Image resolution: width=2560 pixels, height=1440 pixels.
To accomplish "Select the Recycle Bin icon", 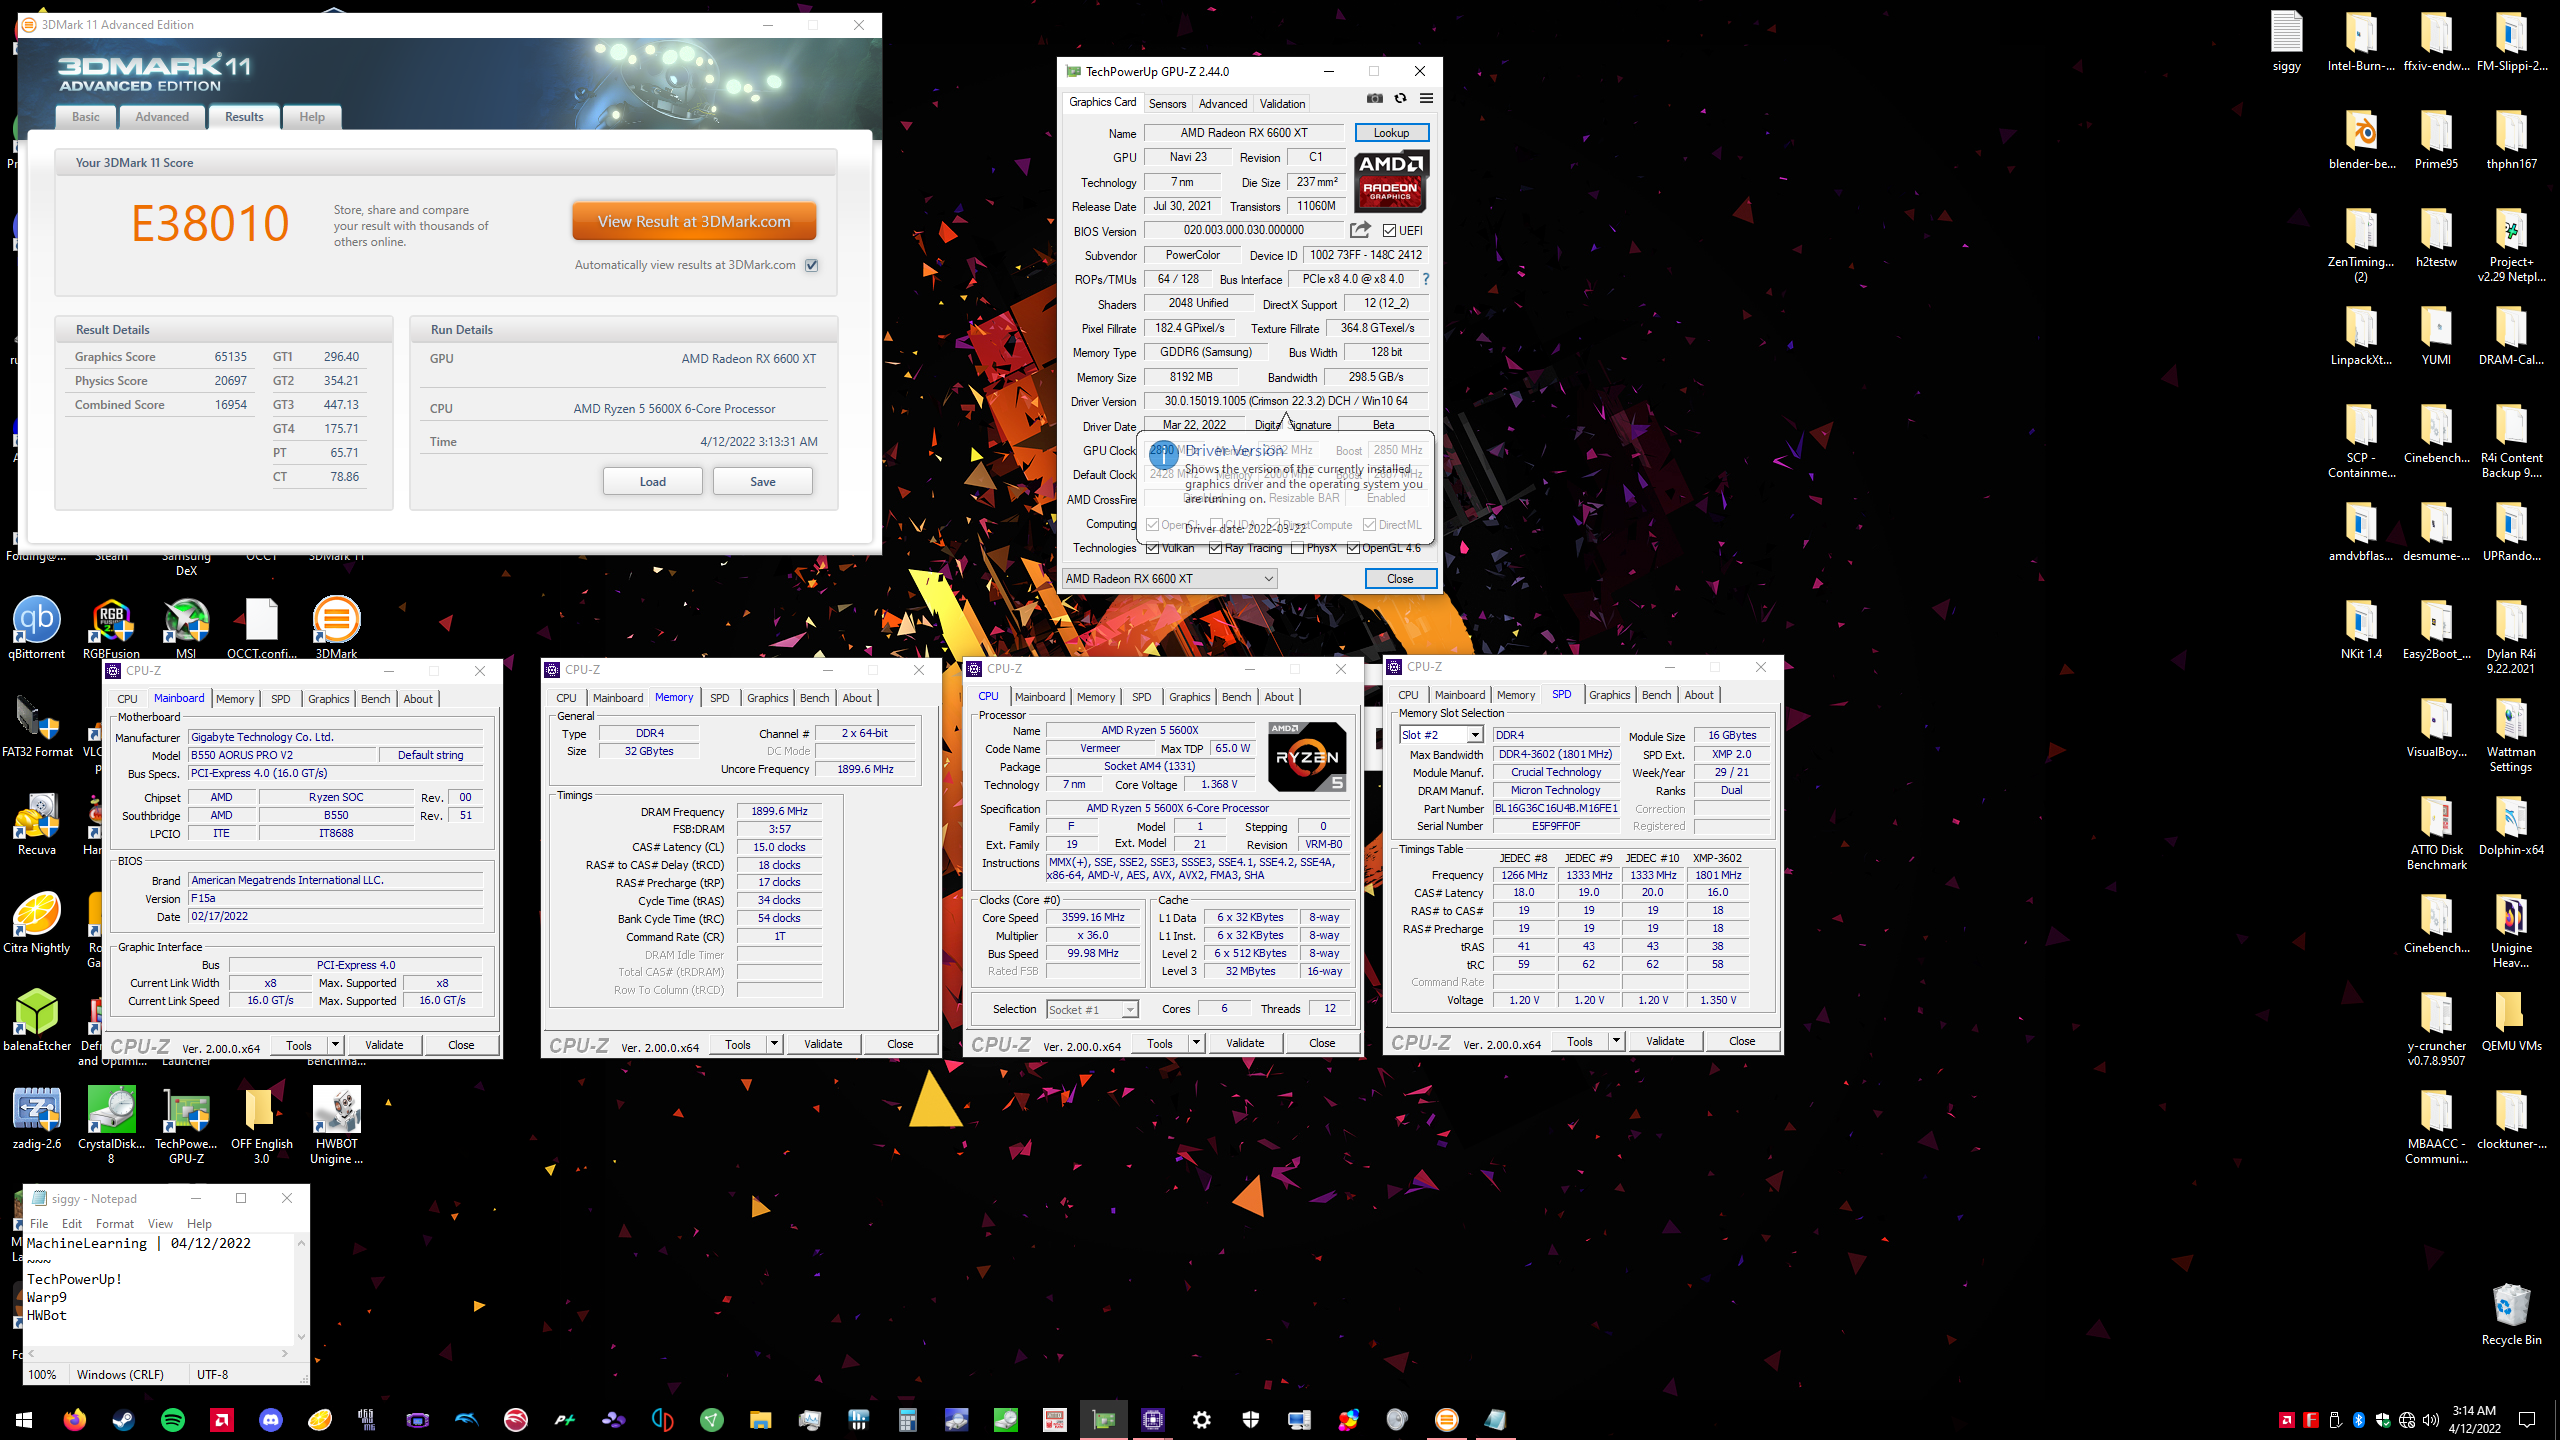I will tap(2511, 1313).
